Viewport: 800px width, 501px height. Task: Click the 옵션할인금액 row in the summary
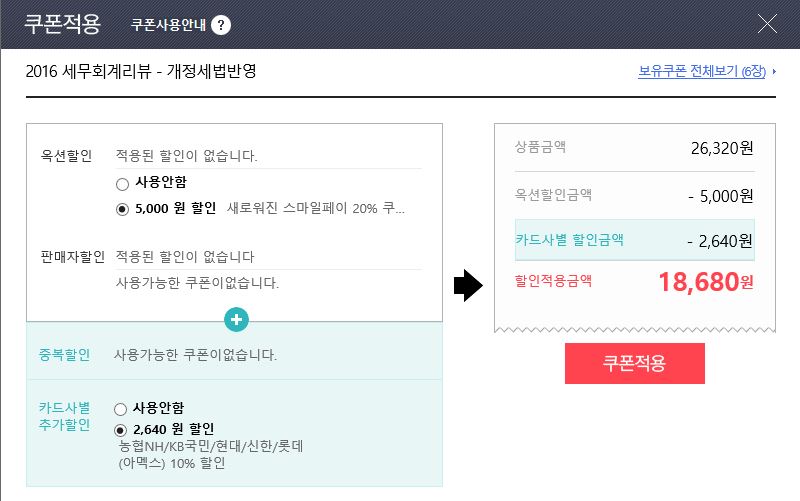point(634,195)
